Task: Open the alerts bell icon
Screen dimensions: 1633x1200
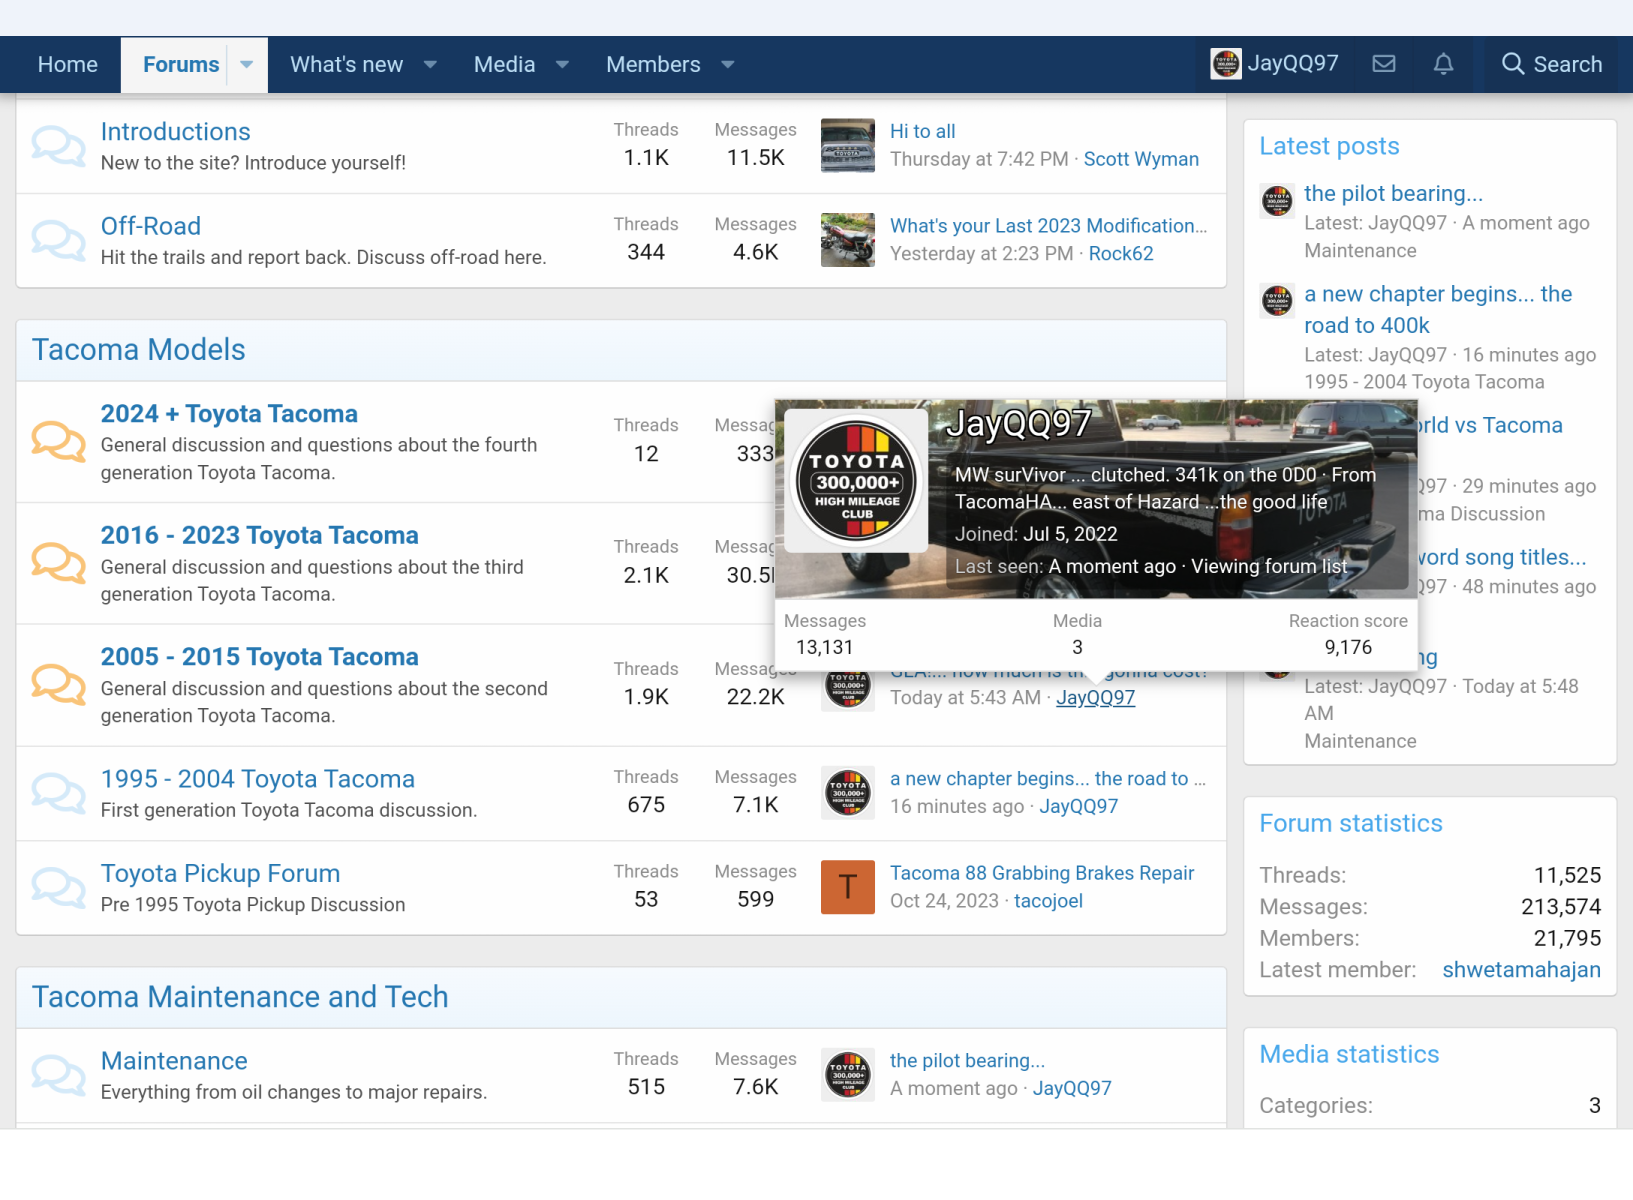Action: point(1443,64)
